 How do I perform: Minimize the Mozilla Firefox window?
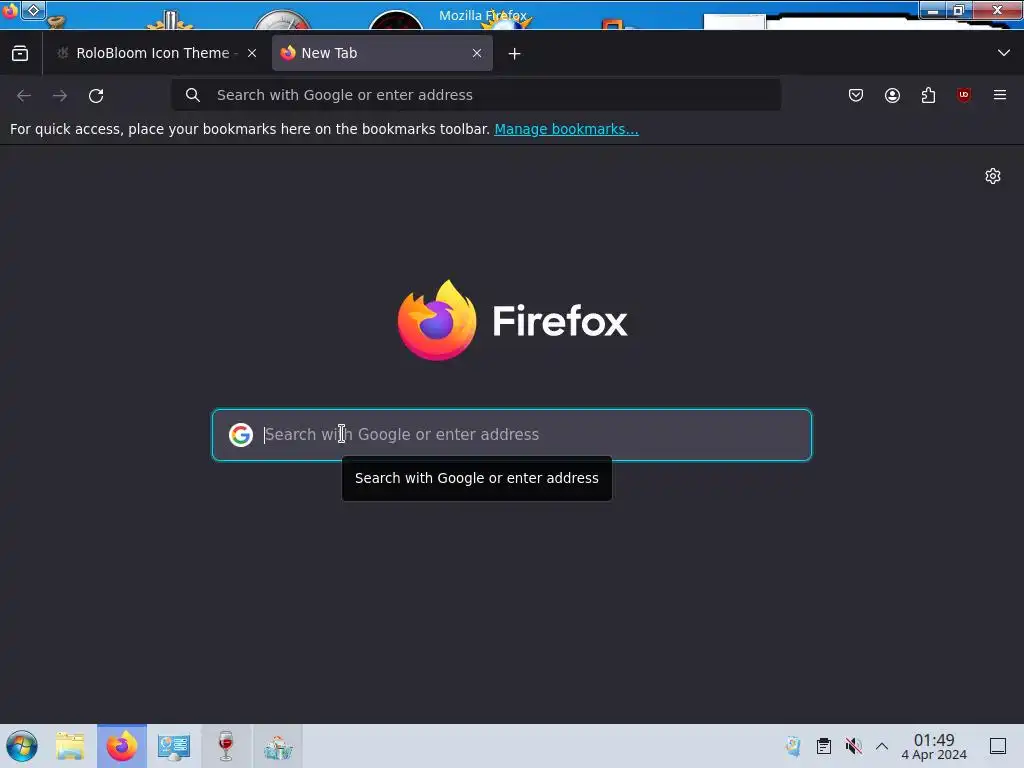click(933, 10)
